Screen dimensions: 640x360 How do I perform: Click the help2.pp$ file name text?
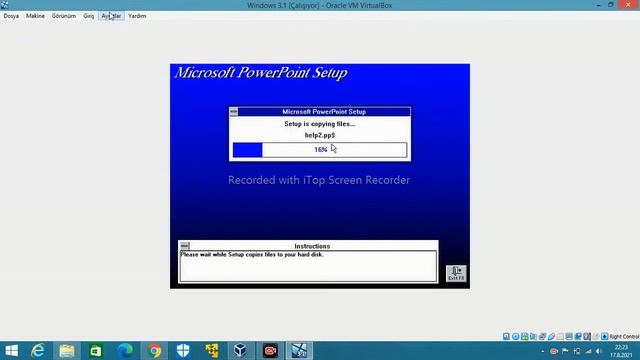point(320,135)
